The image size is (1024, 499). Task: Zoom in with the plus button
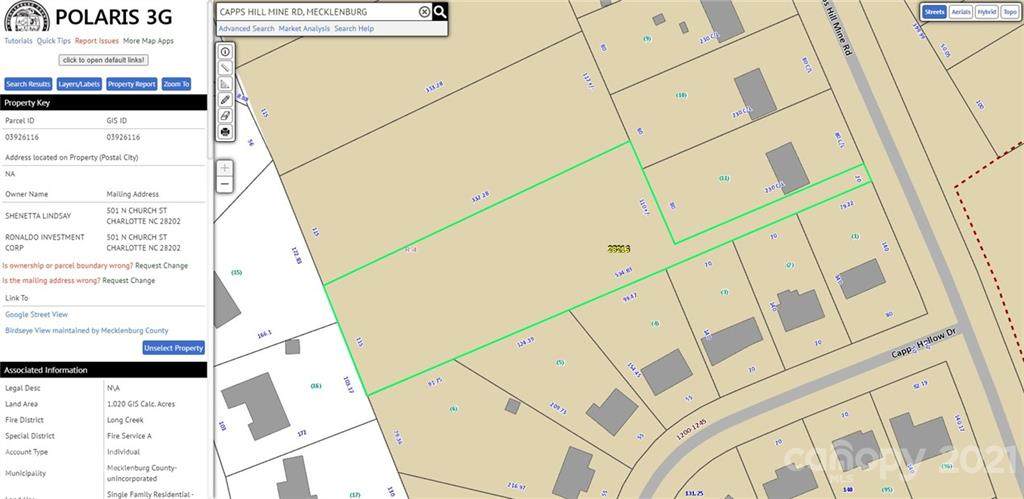click(225, 168)
